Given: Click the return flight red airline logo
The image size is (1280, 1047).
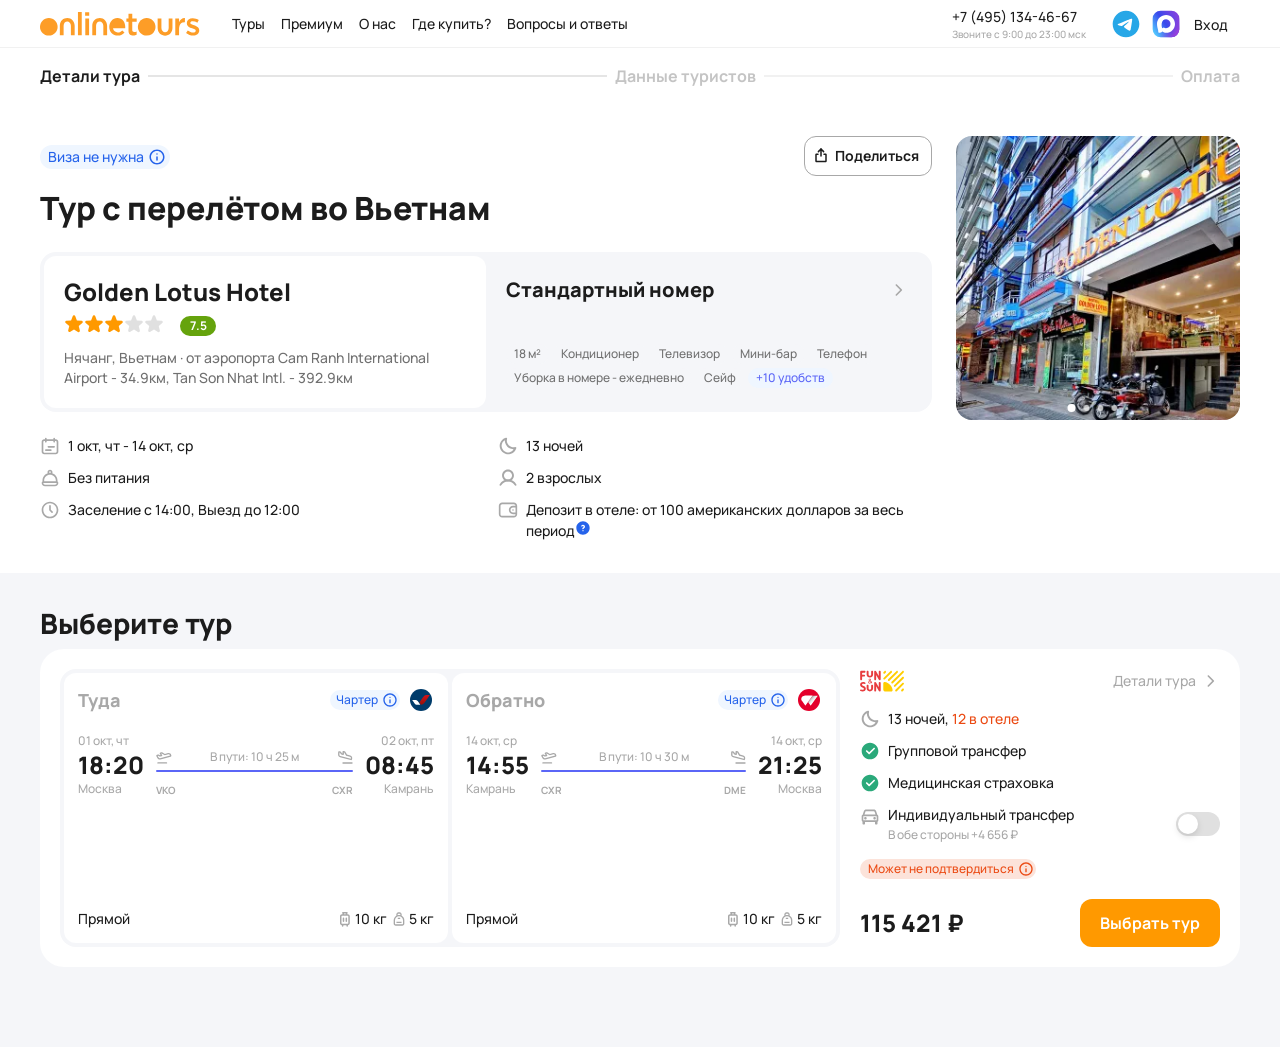Looking at the screenshot, I should 809,700.
